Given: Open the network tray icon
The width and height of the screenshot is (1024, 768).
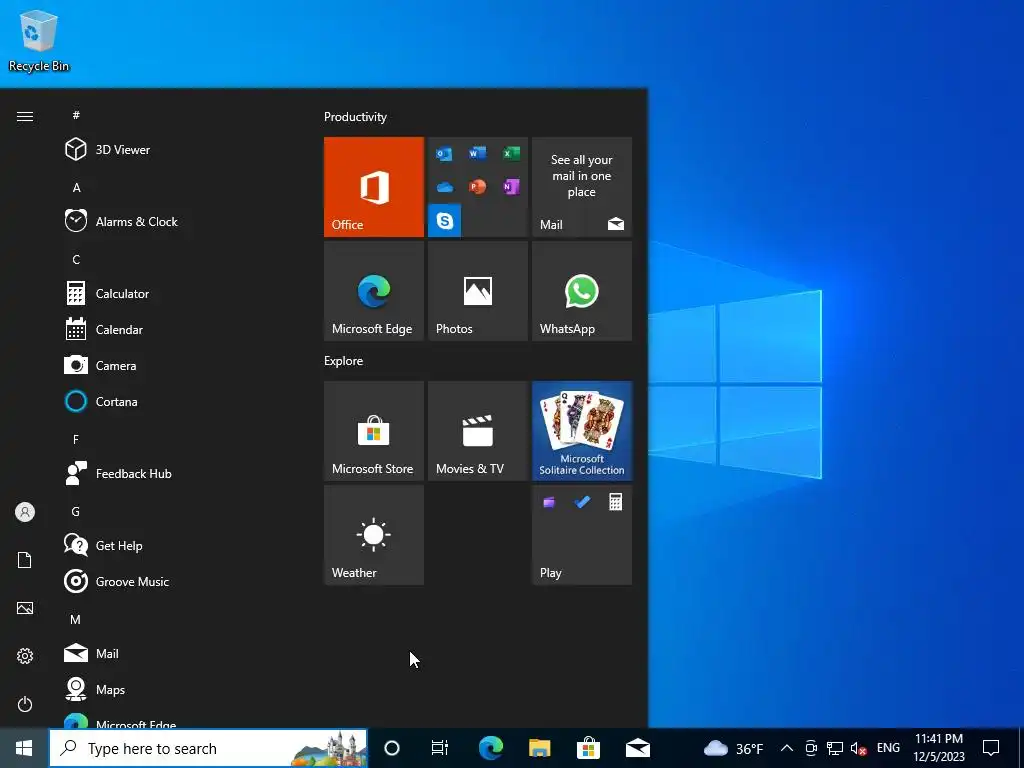Looking at the screenshot, I should point(835,748).
